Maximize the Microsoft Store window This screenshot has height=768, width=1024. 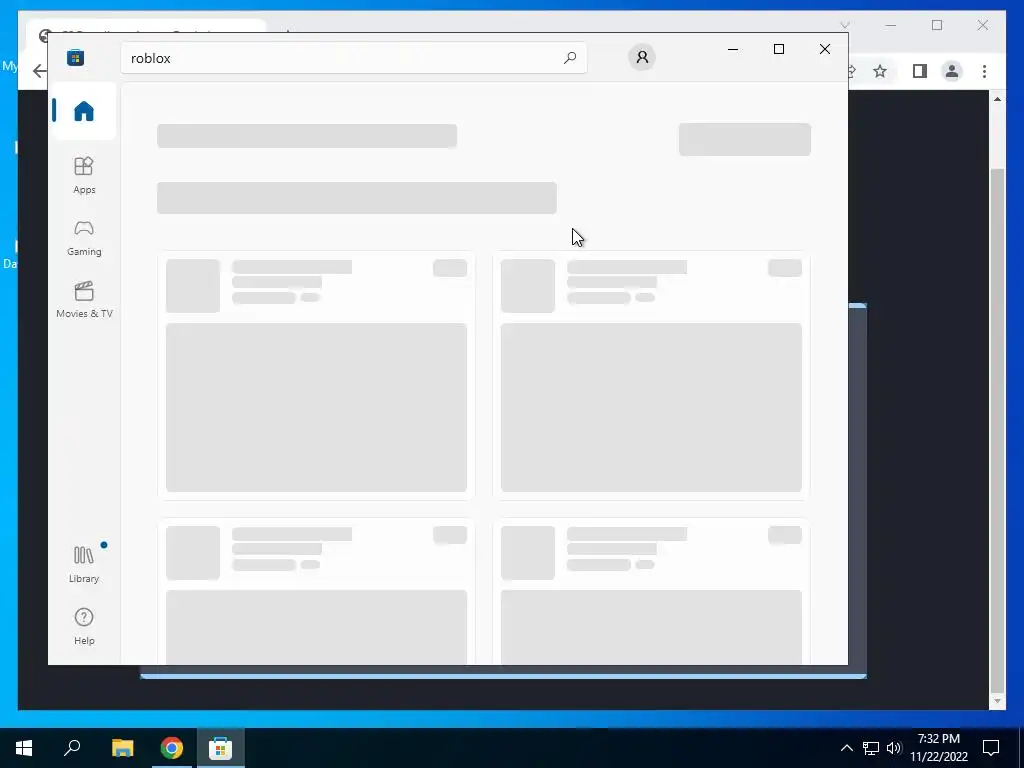tap(778, 49)
